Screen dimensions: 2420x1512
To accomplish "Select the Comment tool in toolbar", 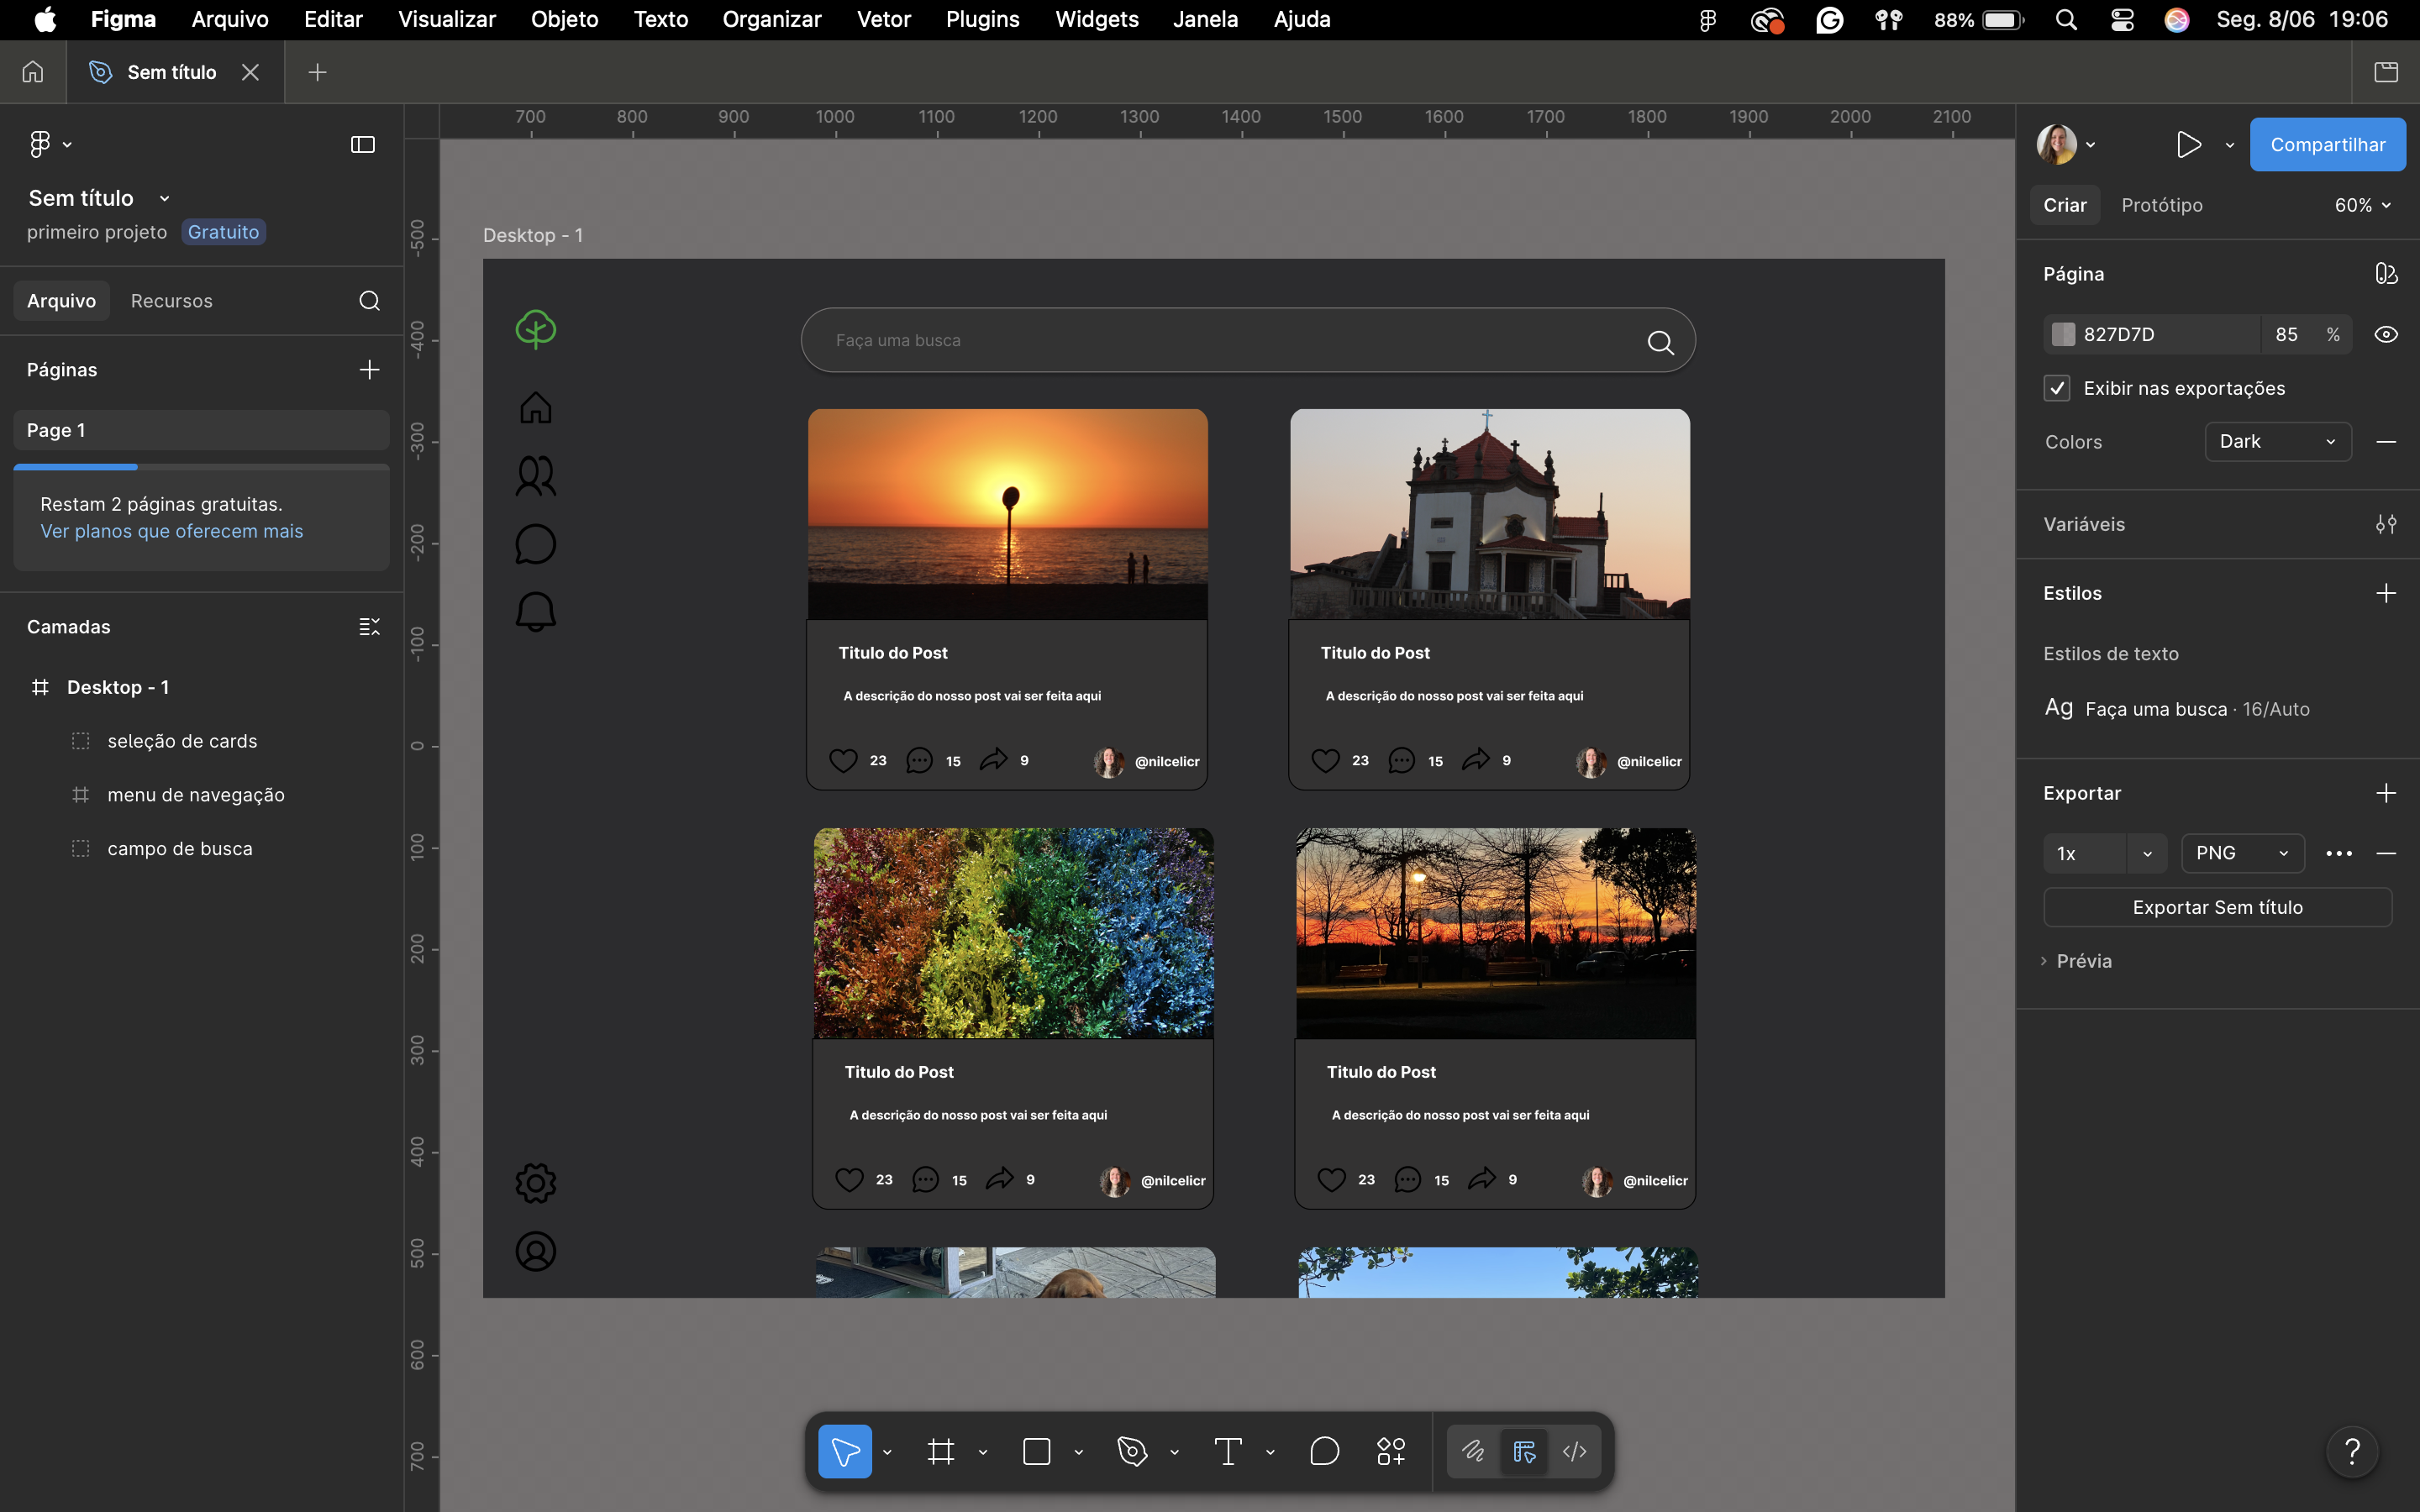I will [1324, 1451].
